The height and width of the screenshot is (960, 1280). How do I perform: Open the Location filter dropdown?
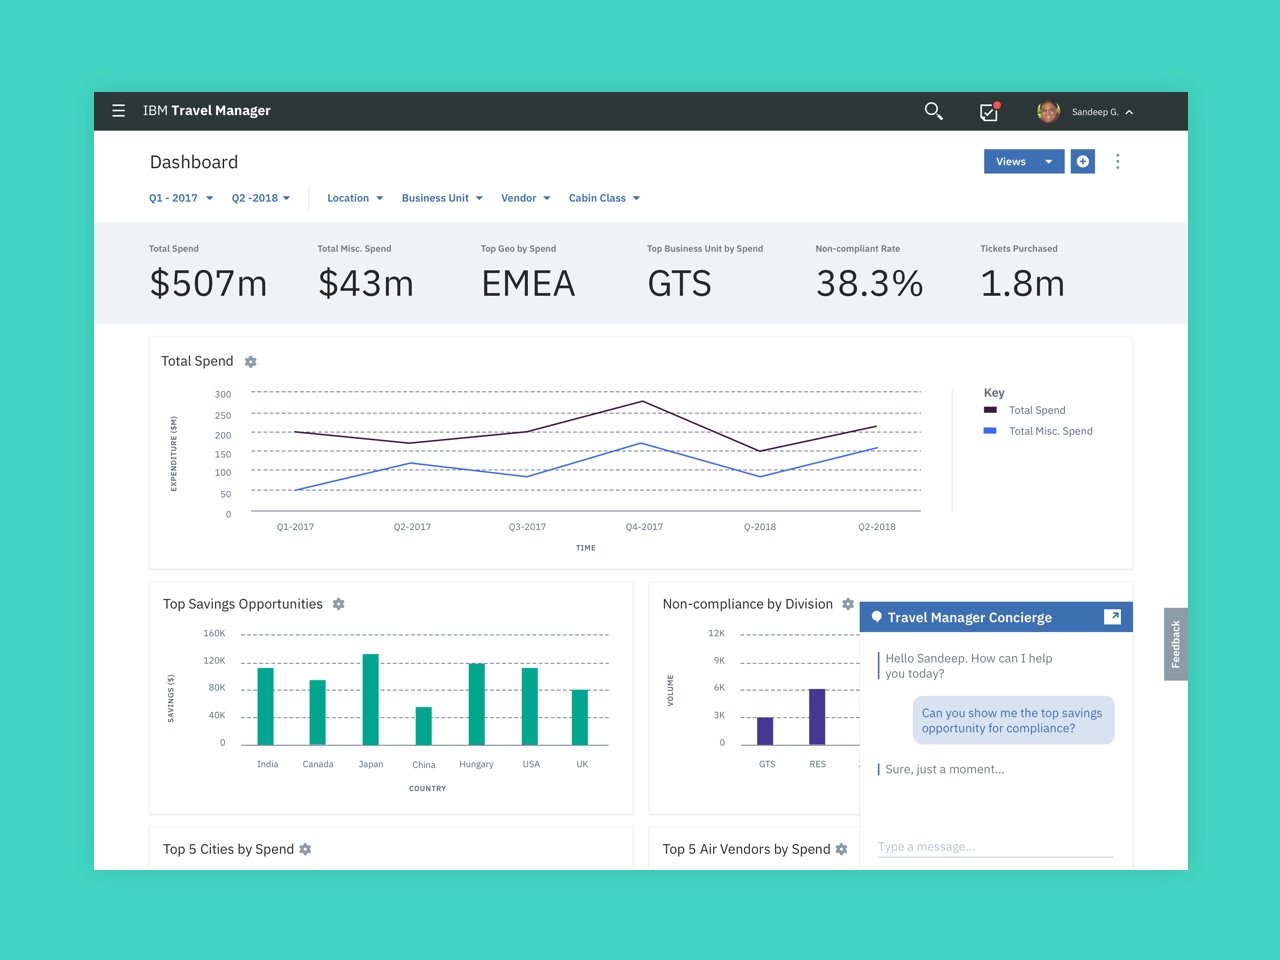pyautogui.click(x=355, y=197)
